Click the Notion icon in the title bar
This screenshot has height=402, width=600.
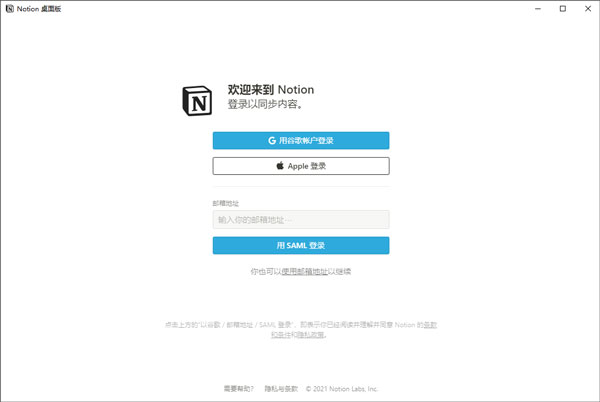tap(9, 8)
